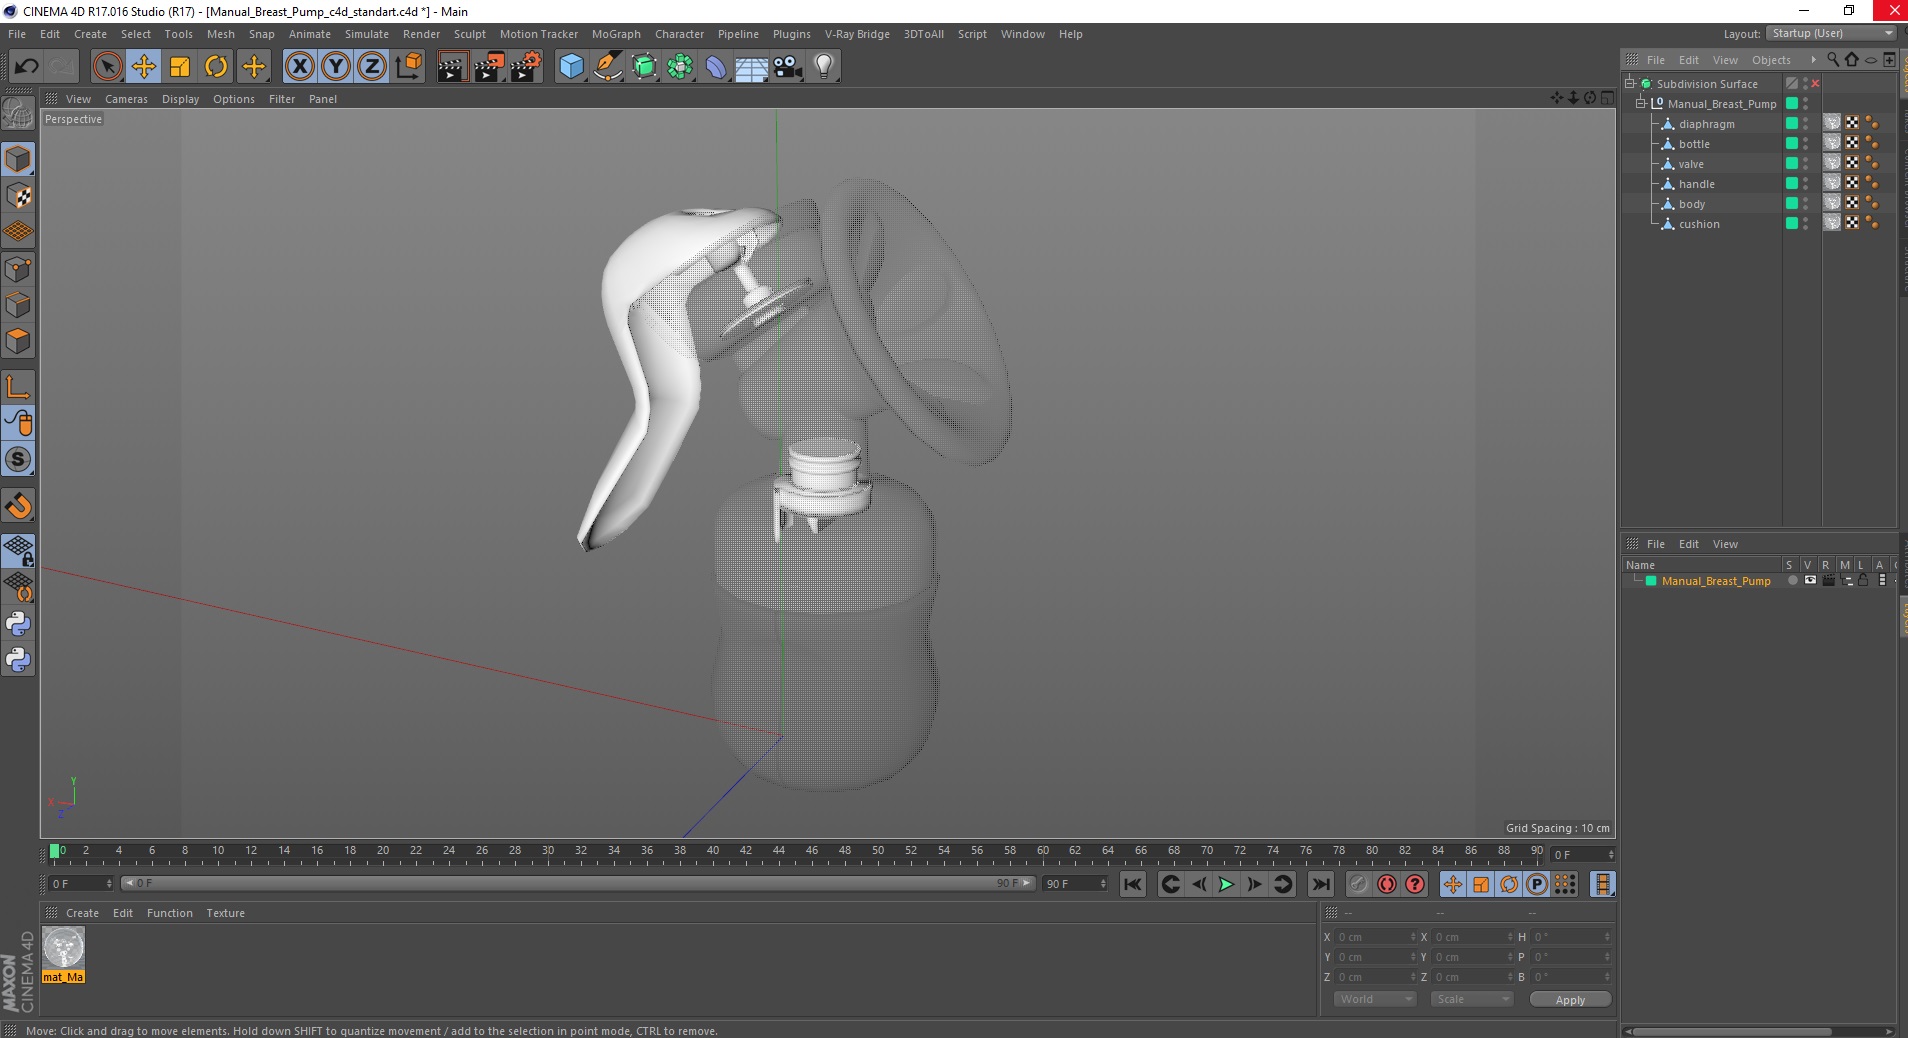Viewport: 1908px width, 1038px height.
Task: Open the Bend deformer tools
Action: pos(716,67)
